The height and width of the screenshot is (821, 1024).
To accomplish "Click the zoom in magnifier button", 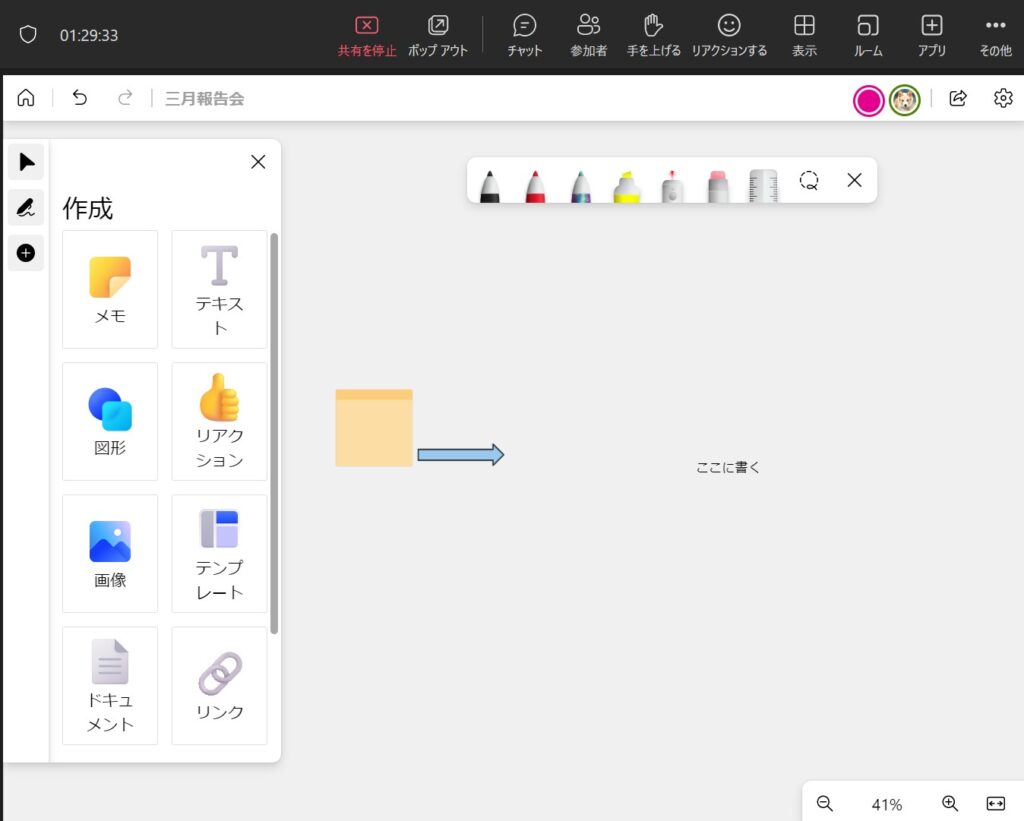I will coord(950,803).
